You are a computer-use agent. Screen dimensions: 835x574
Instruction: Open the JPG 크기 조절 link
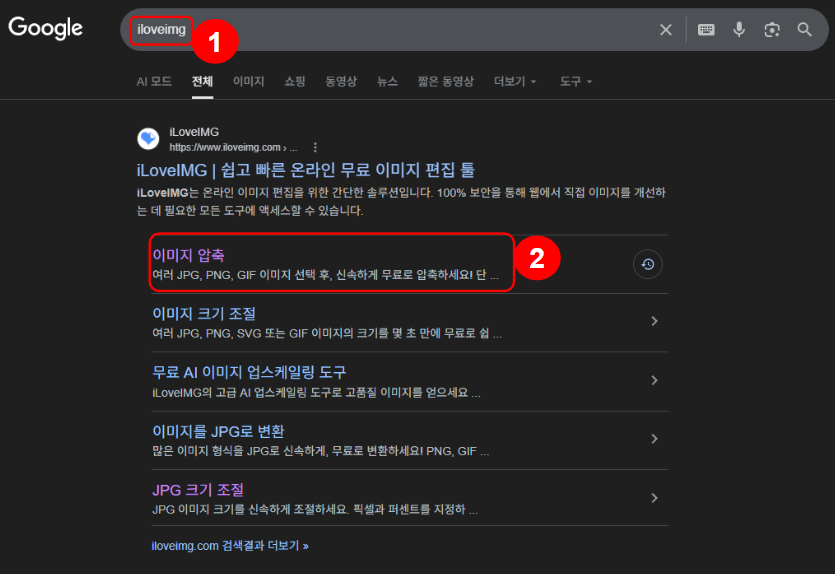point(198,490)
